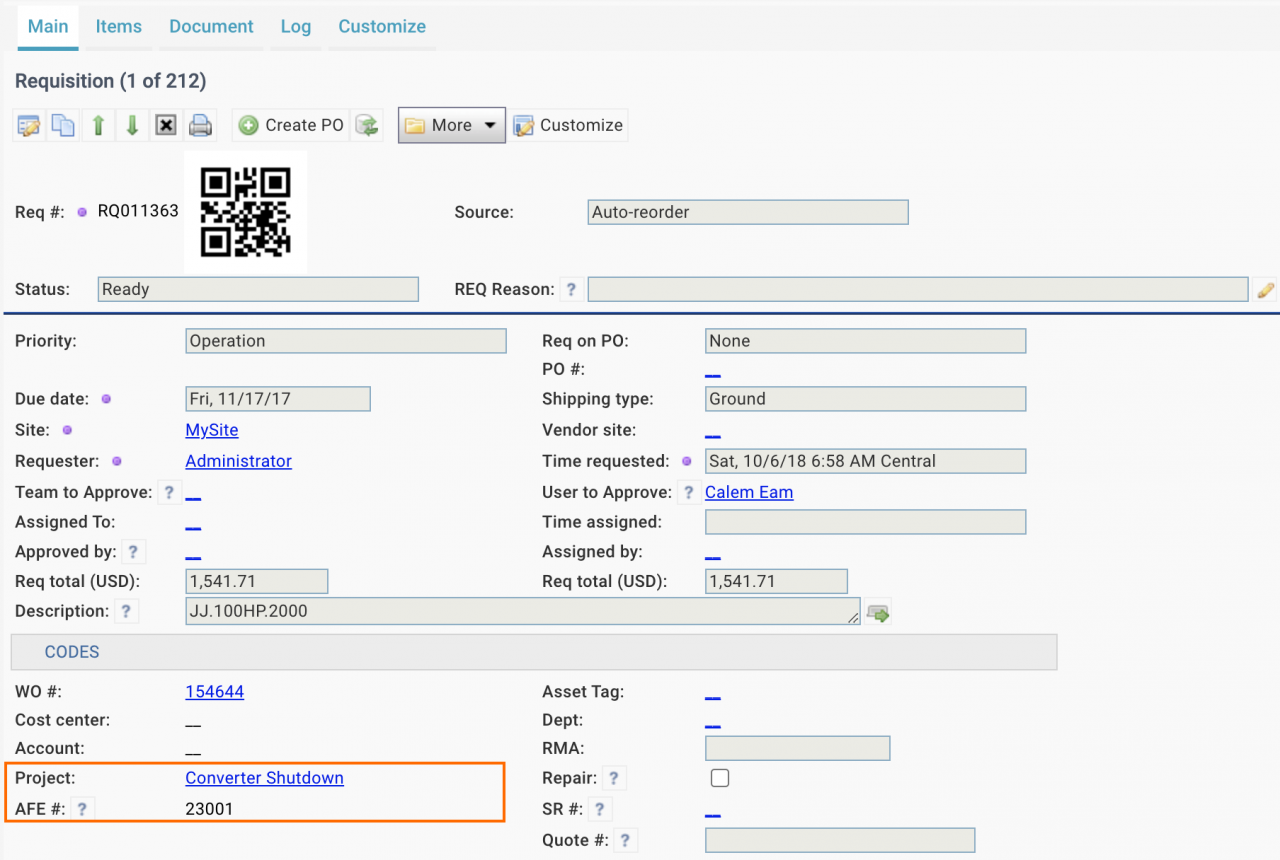Click the green arrow icon next to Description field
This screenshot has width=1280, height=860.
tap(878, 613)
